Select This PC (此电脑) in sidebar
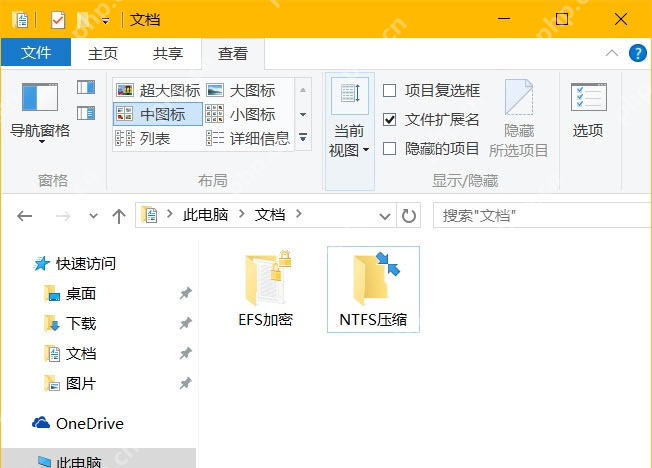The height and width of the screenshot is (468, 652). coord(99,458)
